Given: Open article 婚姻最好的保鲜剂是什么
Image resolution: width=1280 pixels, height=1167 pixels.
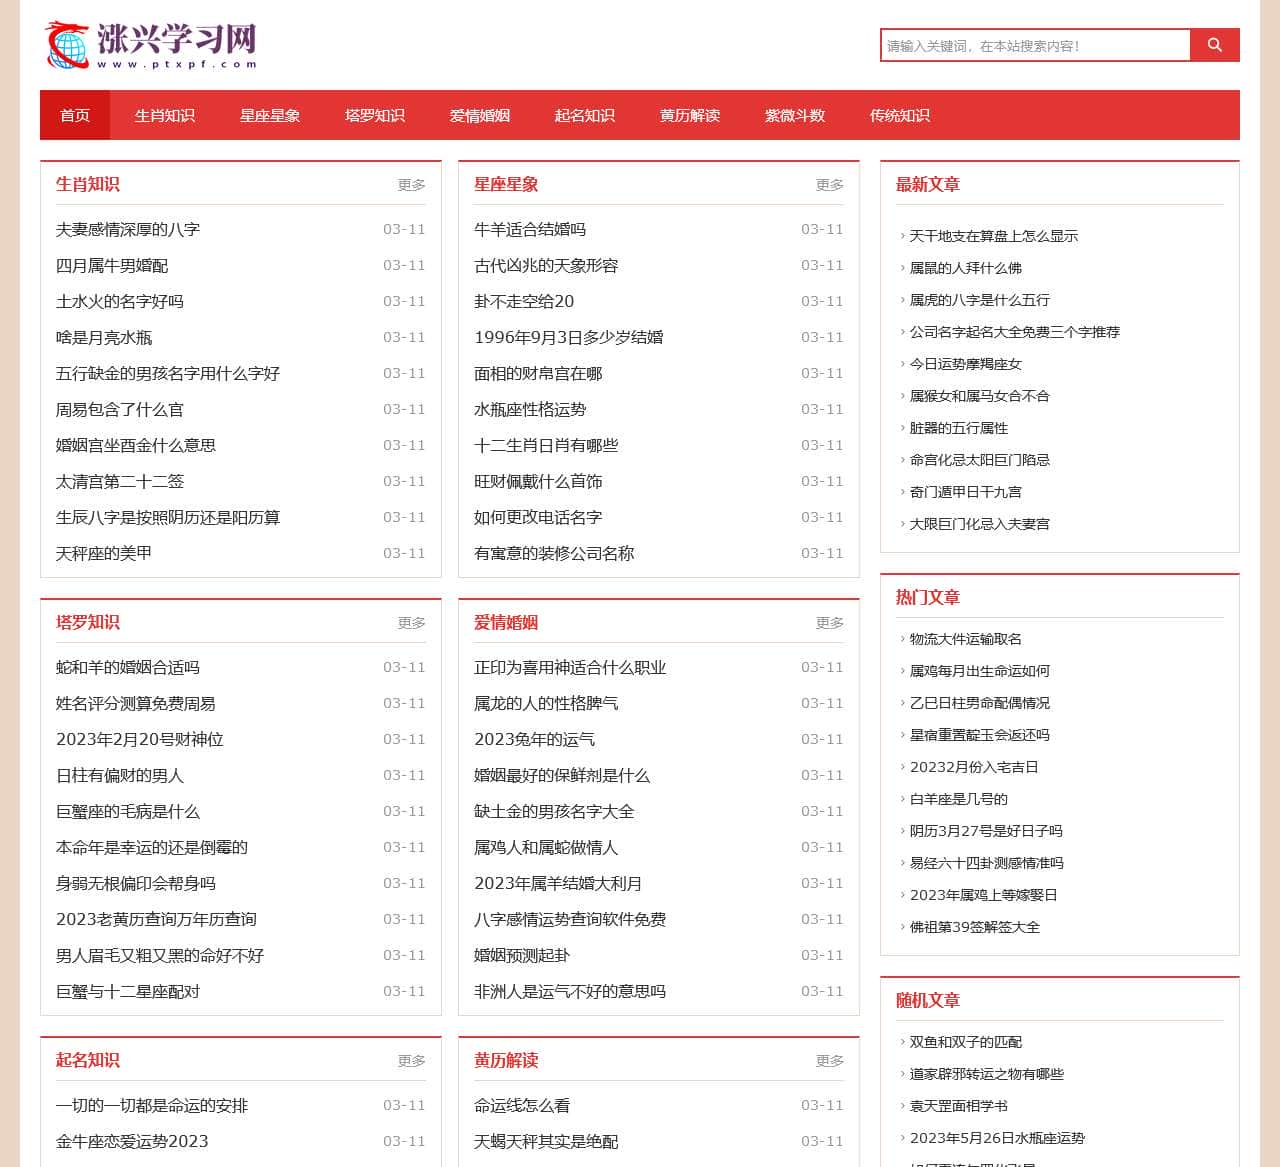Looking at the screenshot, I should tap(562, 775).
